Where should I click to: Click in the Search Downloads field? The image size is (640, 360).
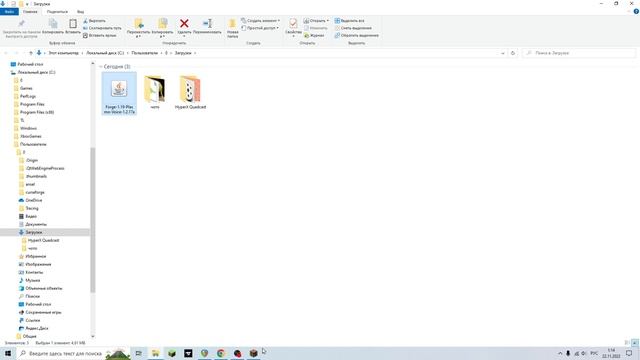pos(579,53)
